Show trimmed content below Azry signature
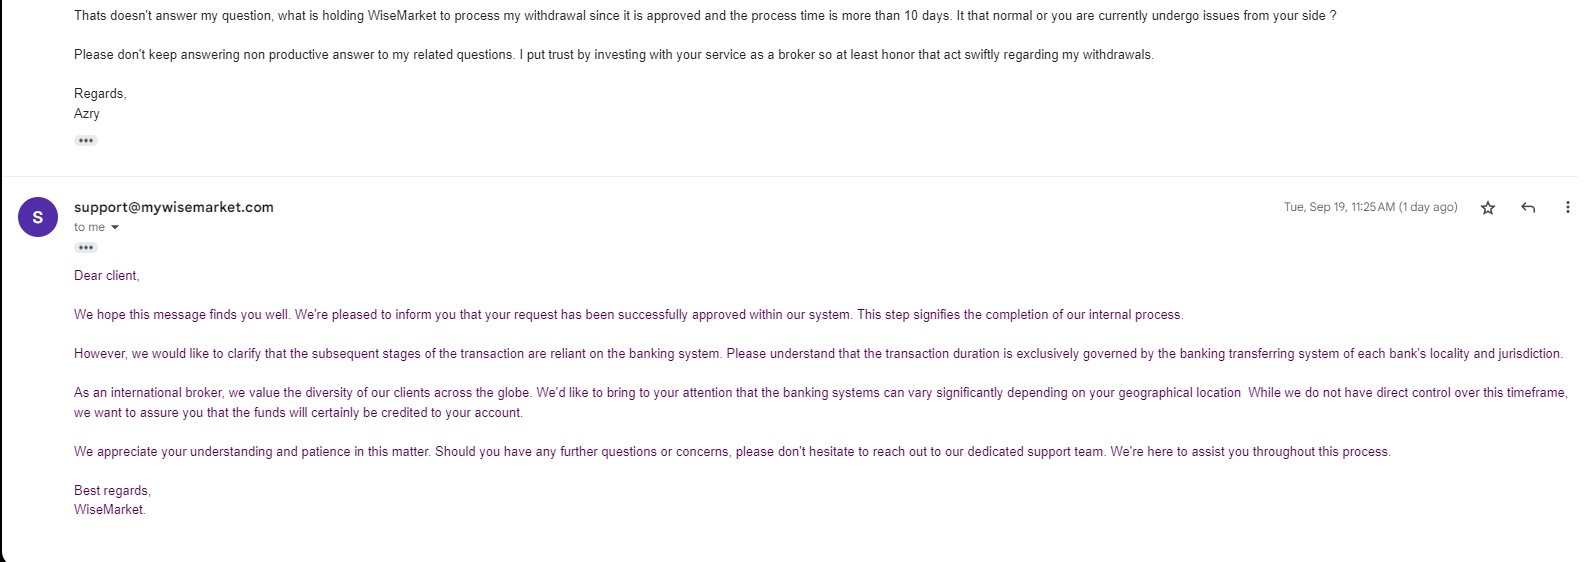Screen dimensions: 1594x562 (86, 141)
